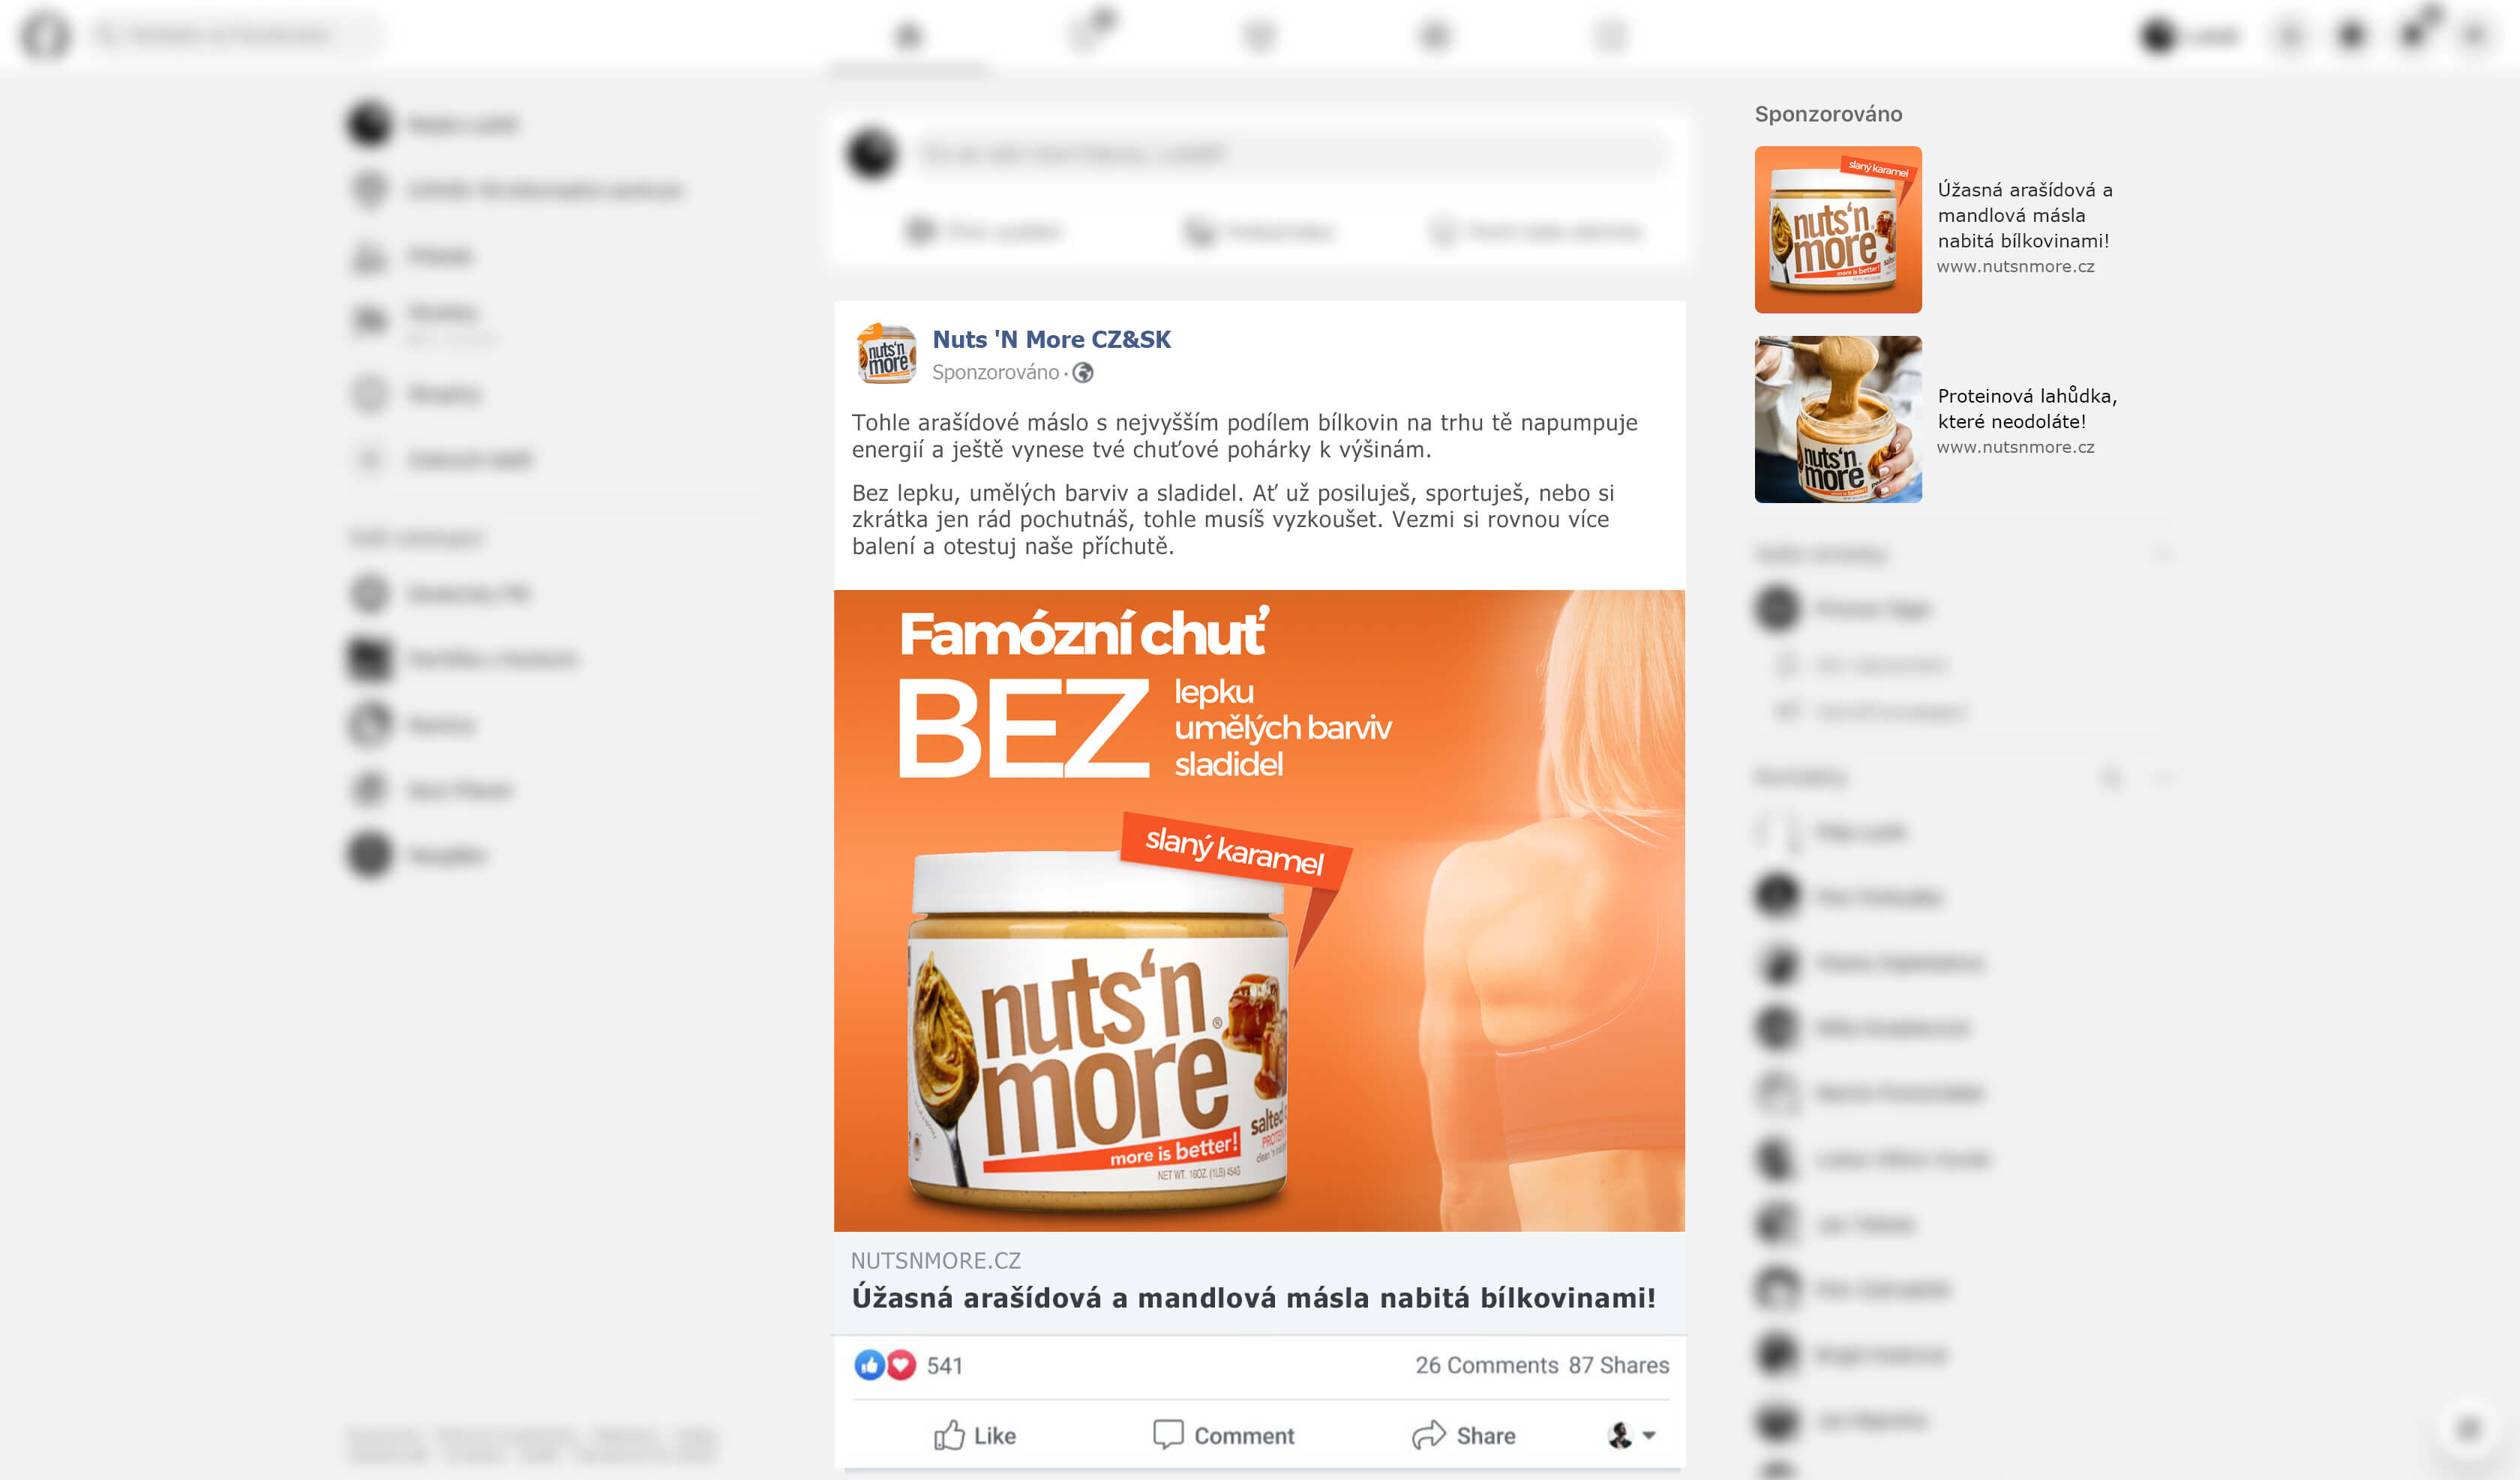Click the Proteinová lahůdka sidebar ad text
Image resolution: width=2520 pixels, height=1480 pixels.
click(2026, 408)
